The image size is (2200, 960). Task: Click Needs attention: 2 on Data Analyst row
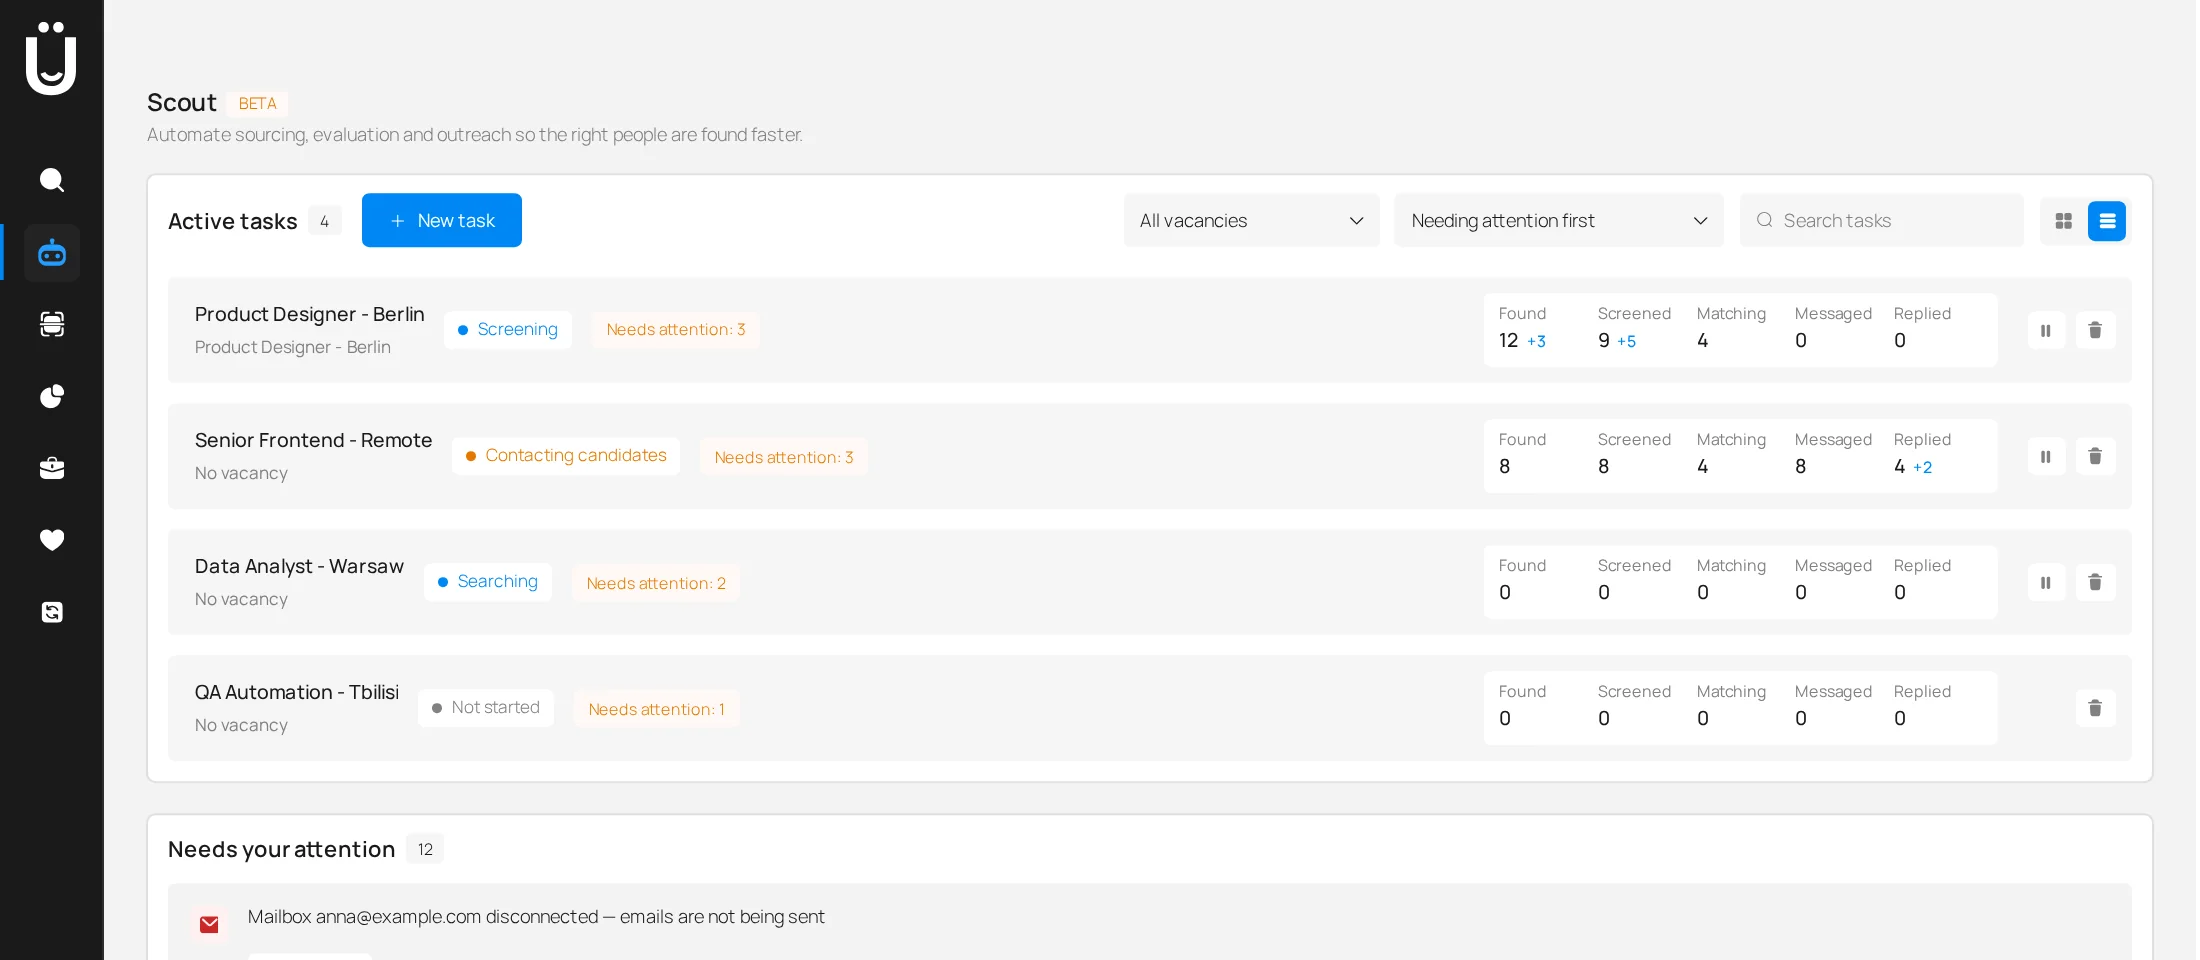(656, 583)
